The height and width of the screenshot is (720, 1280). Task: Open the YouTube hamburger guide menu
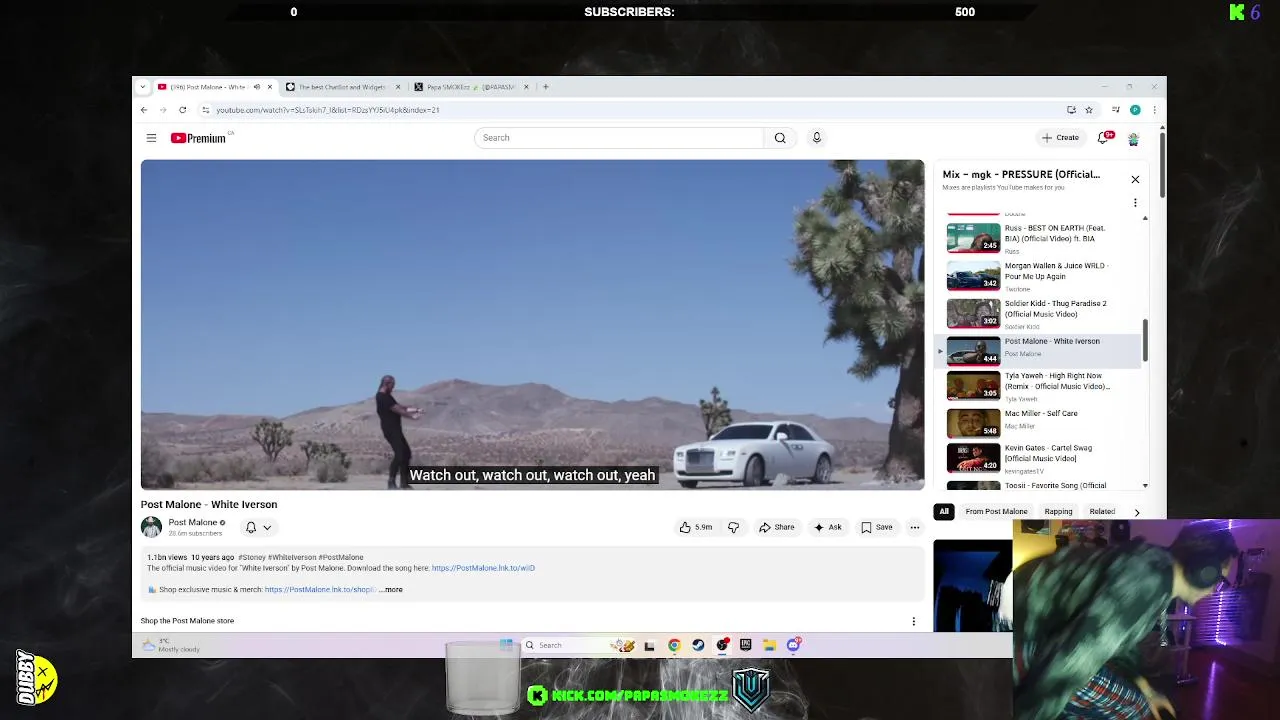pyautogui.click(x=151, y=138)
